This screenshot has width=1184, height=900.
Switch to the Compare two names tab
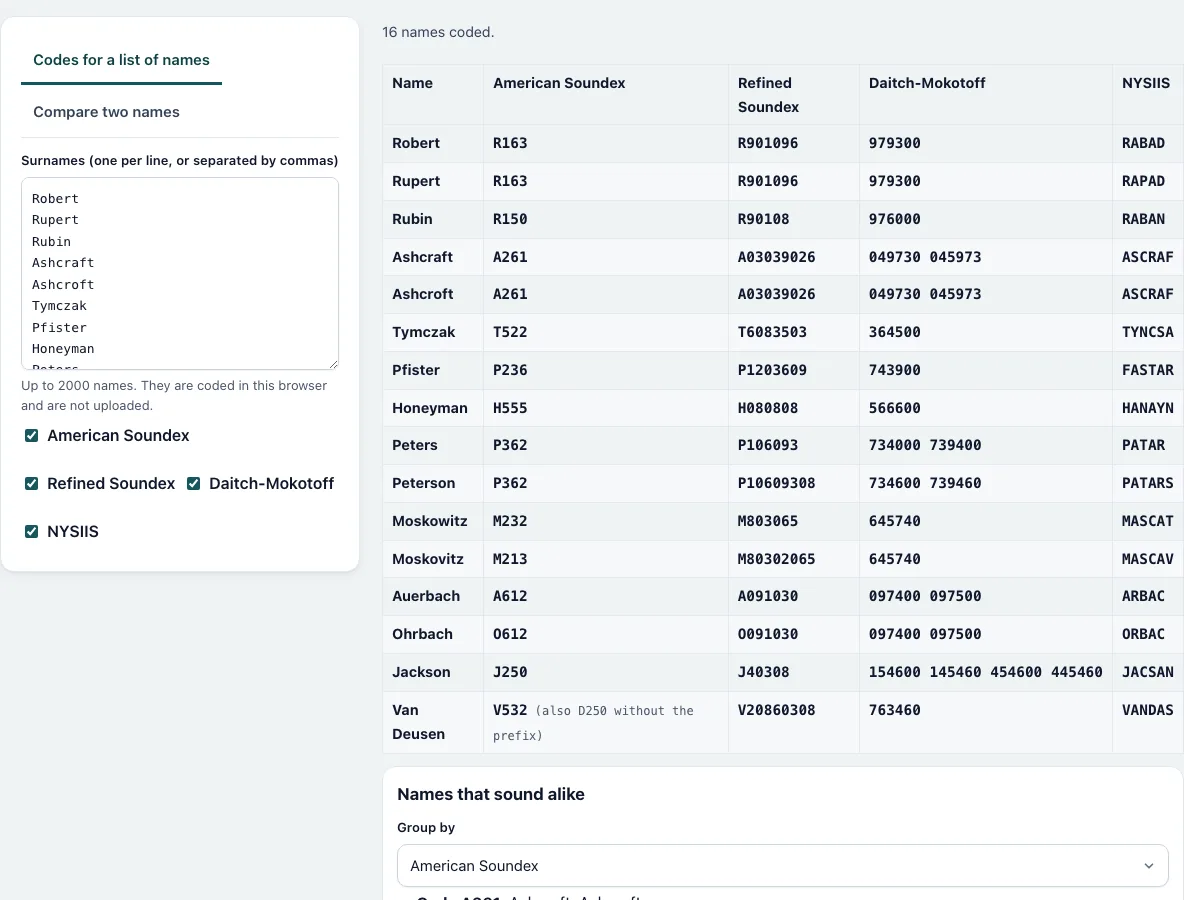[106, 112]
